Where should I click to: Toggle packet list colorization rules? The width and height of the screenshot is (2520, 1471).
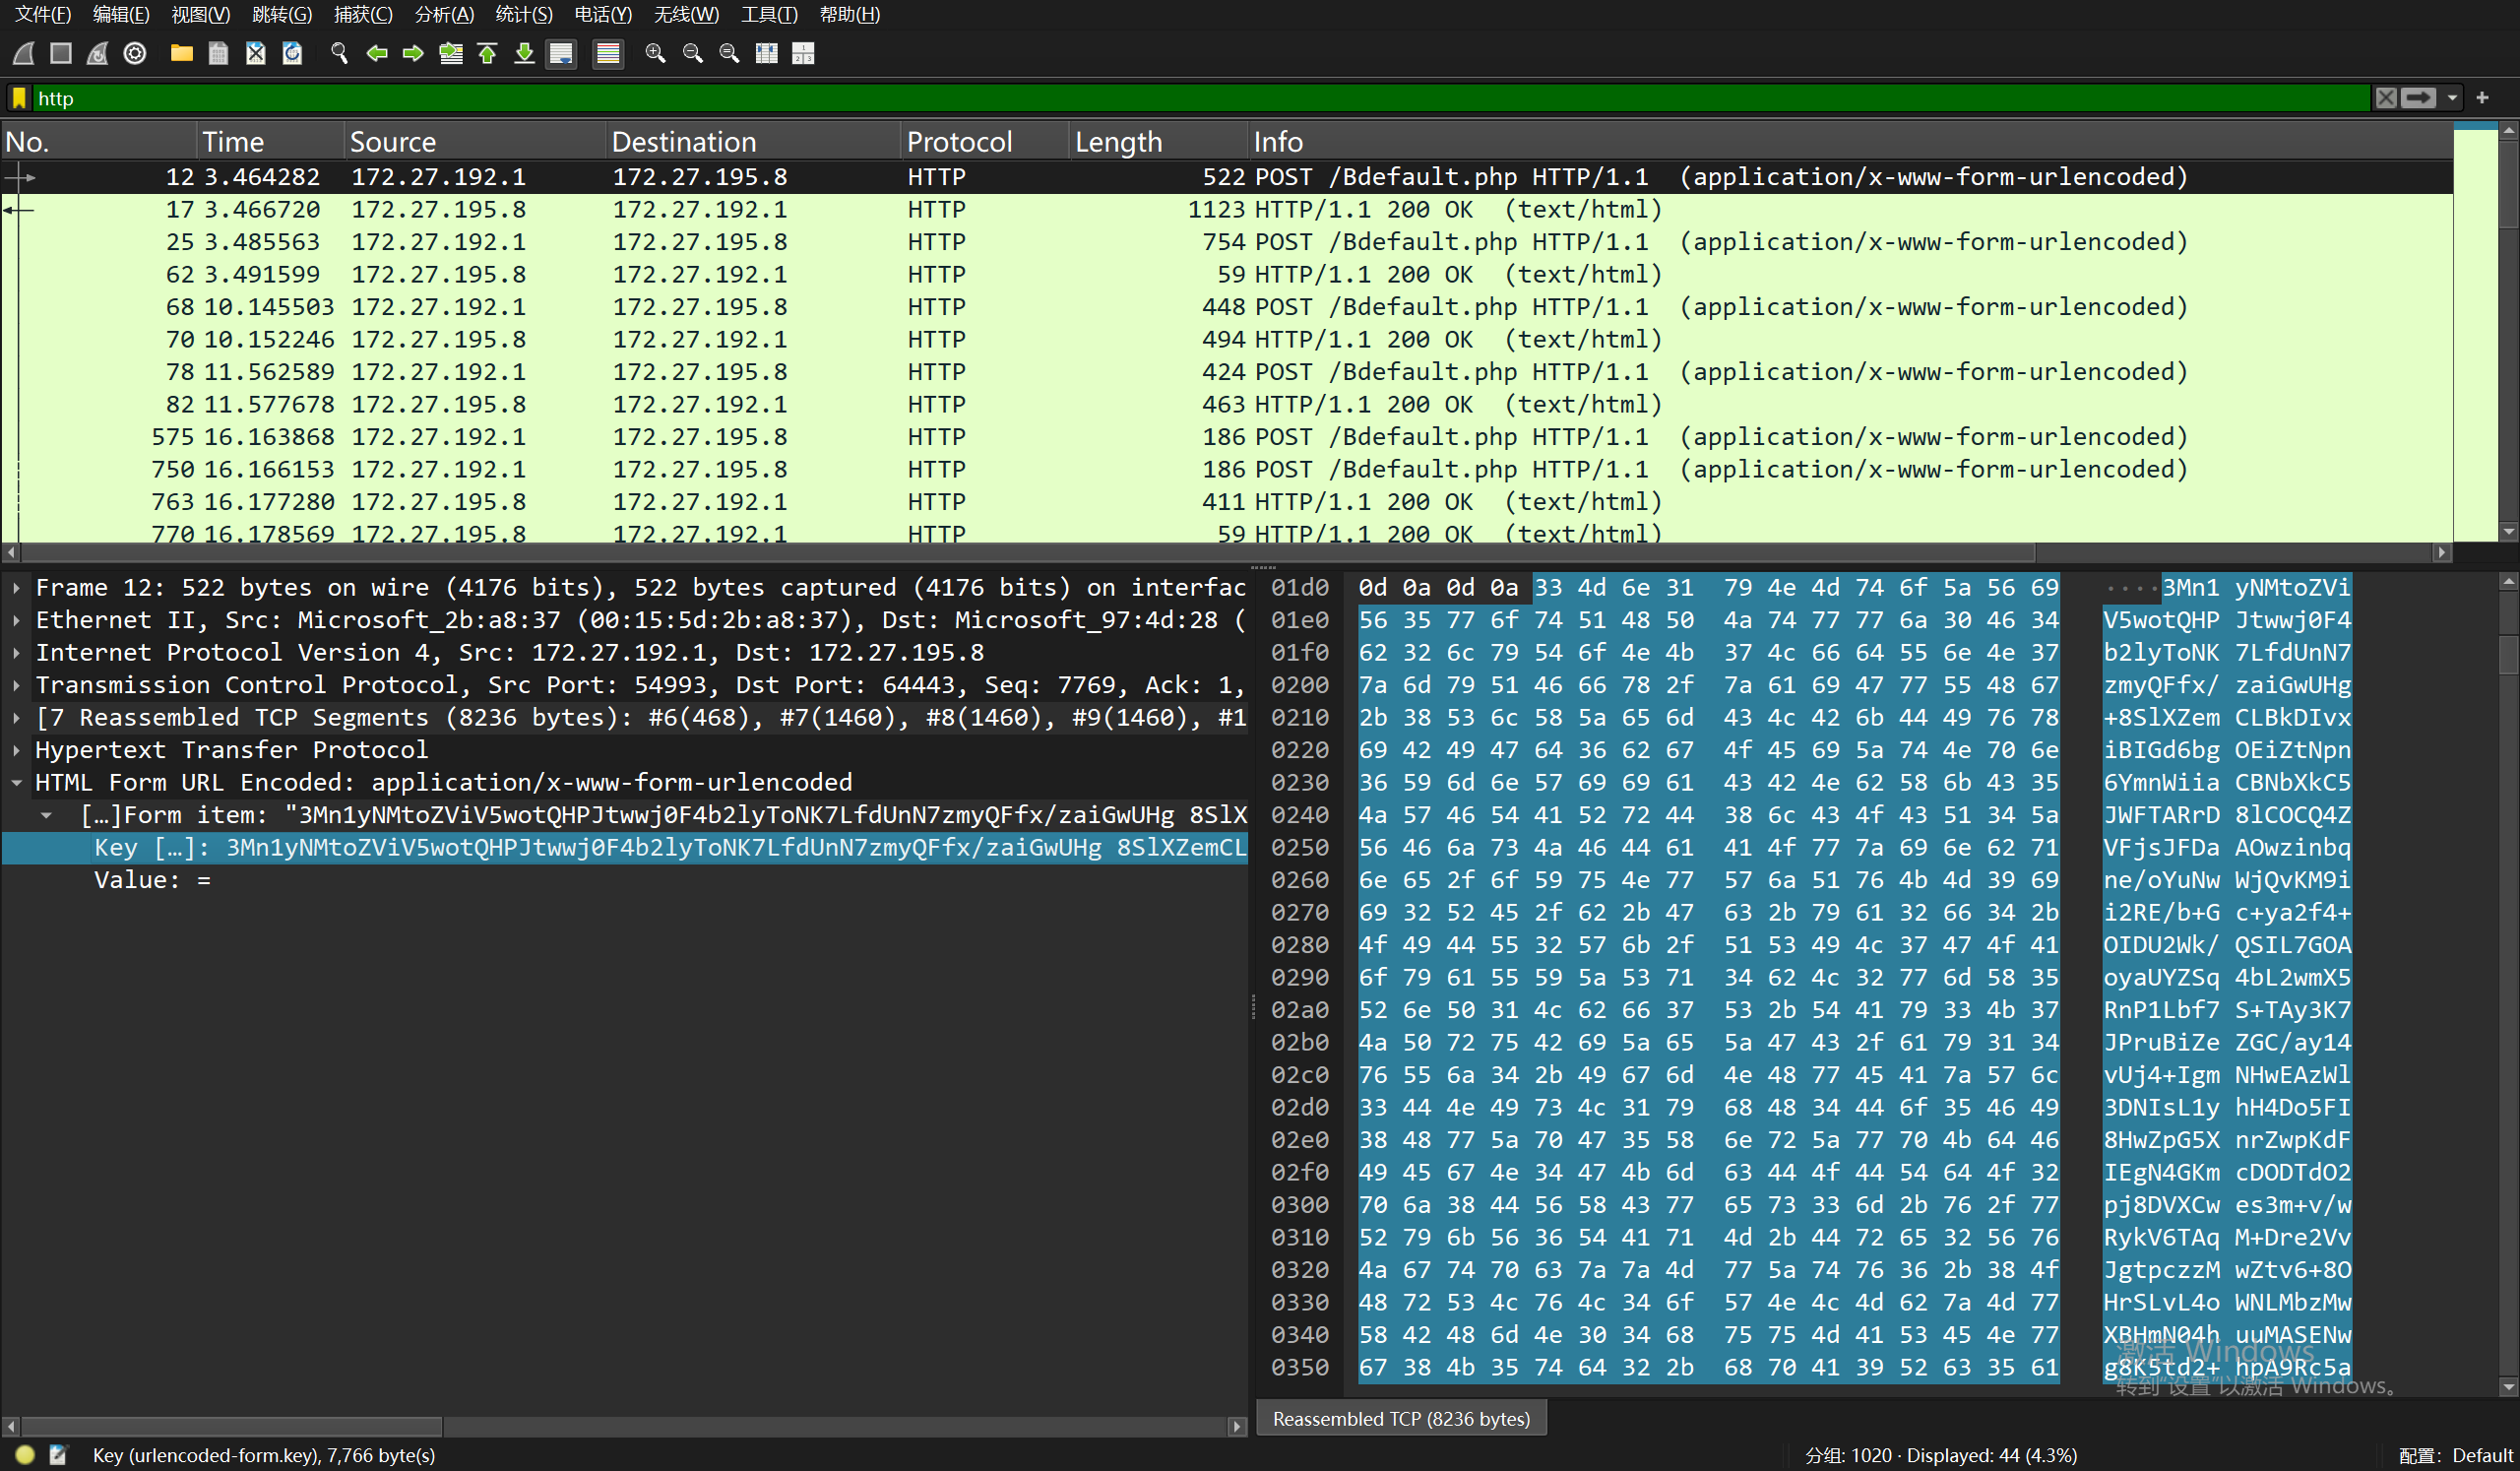(x=607, y=53)
